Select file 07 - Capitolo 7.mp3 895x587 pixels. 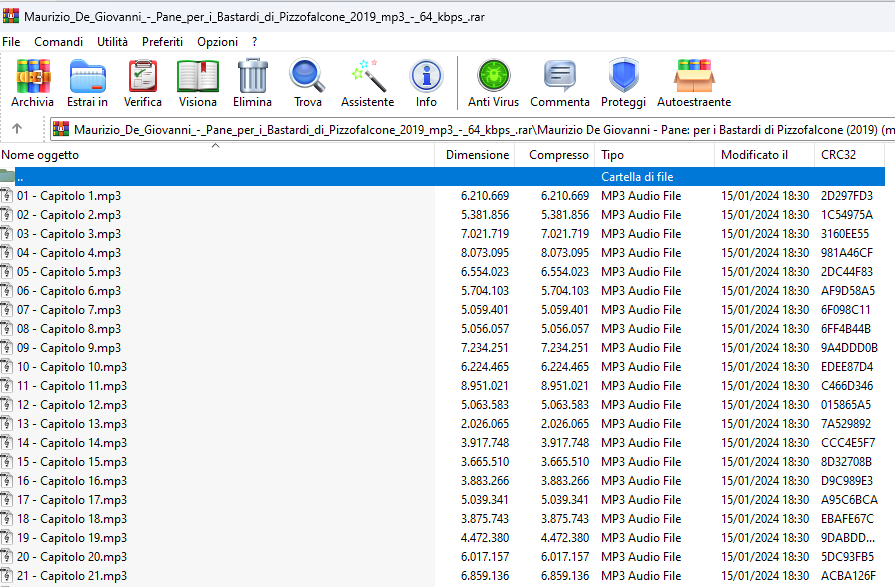442,309
